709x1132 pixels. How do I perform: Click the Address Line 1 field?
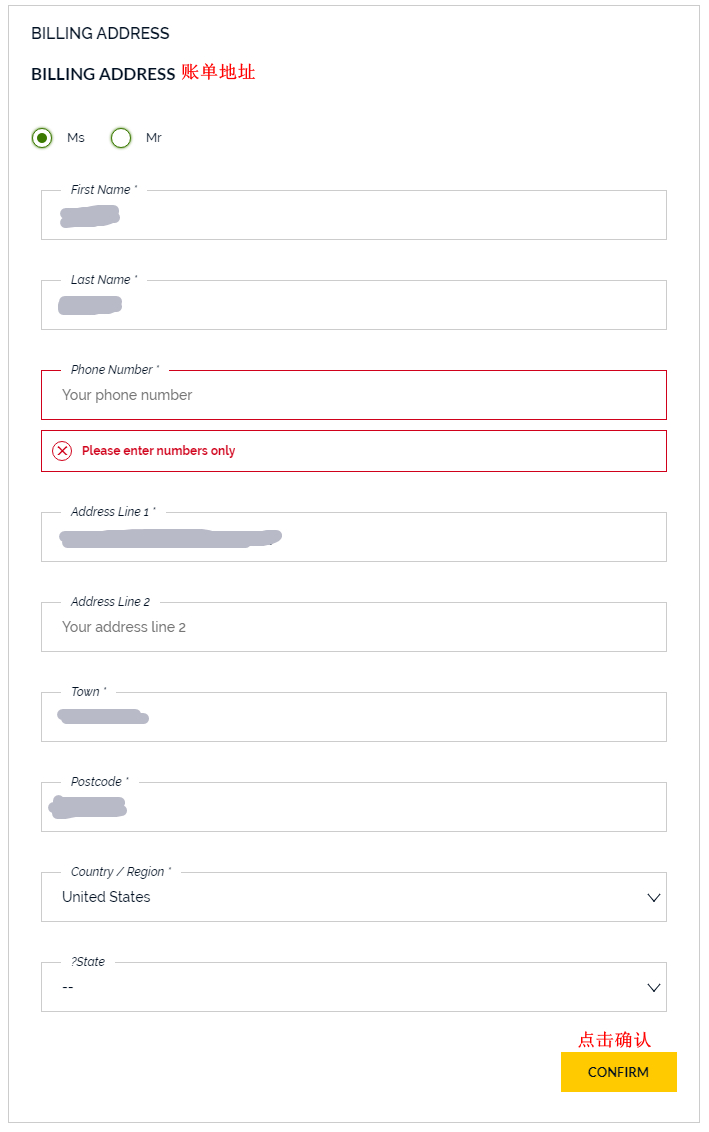tap(353, 537)
